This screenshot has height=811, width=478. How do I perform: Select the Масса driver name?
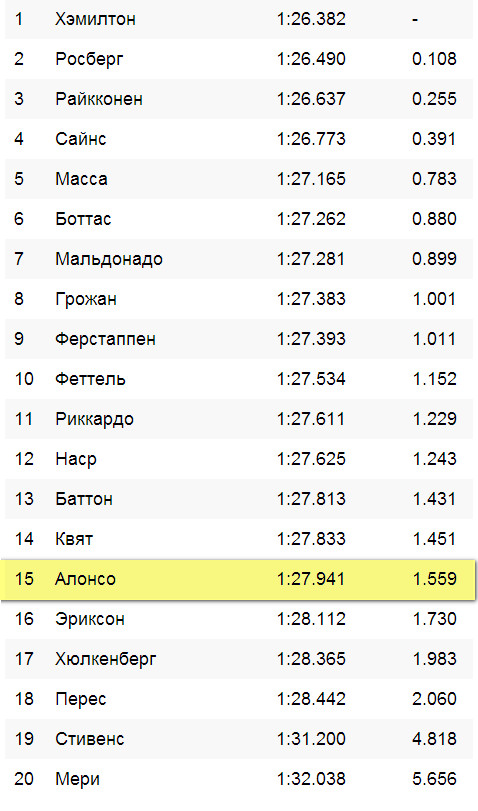tap(81, 179)
